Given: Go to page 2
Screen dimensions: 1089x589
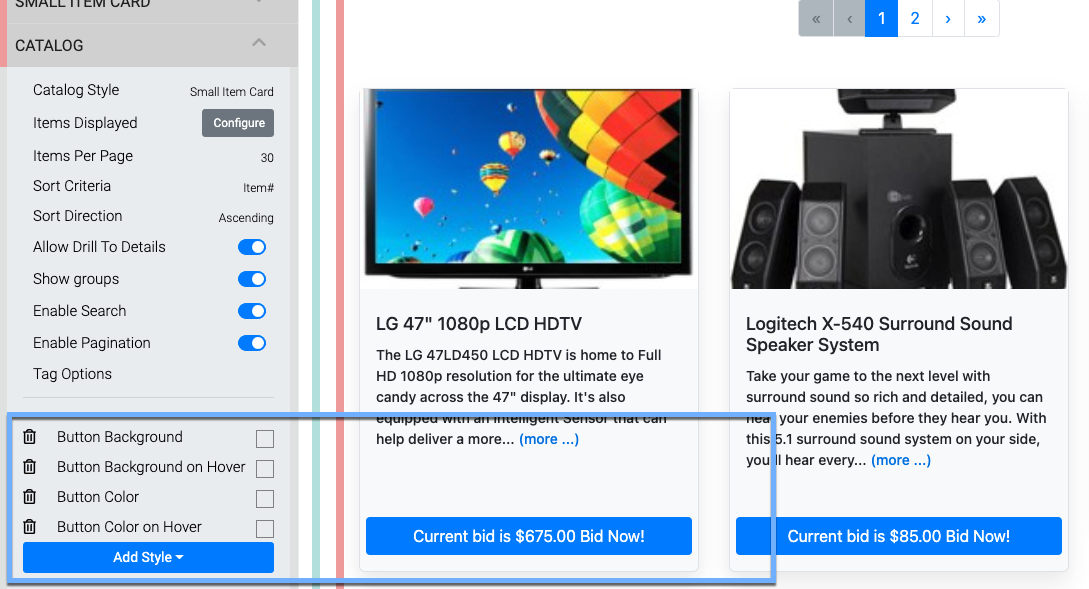Looking at the screenshot, I should click(x=915, y=19).
